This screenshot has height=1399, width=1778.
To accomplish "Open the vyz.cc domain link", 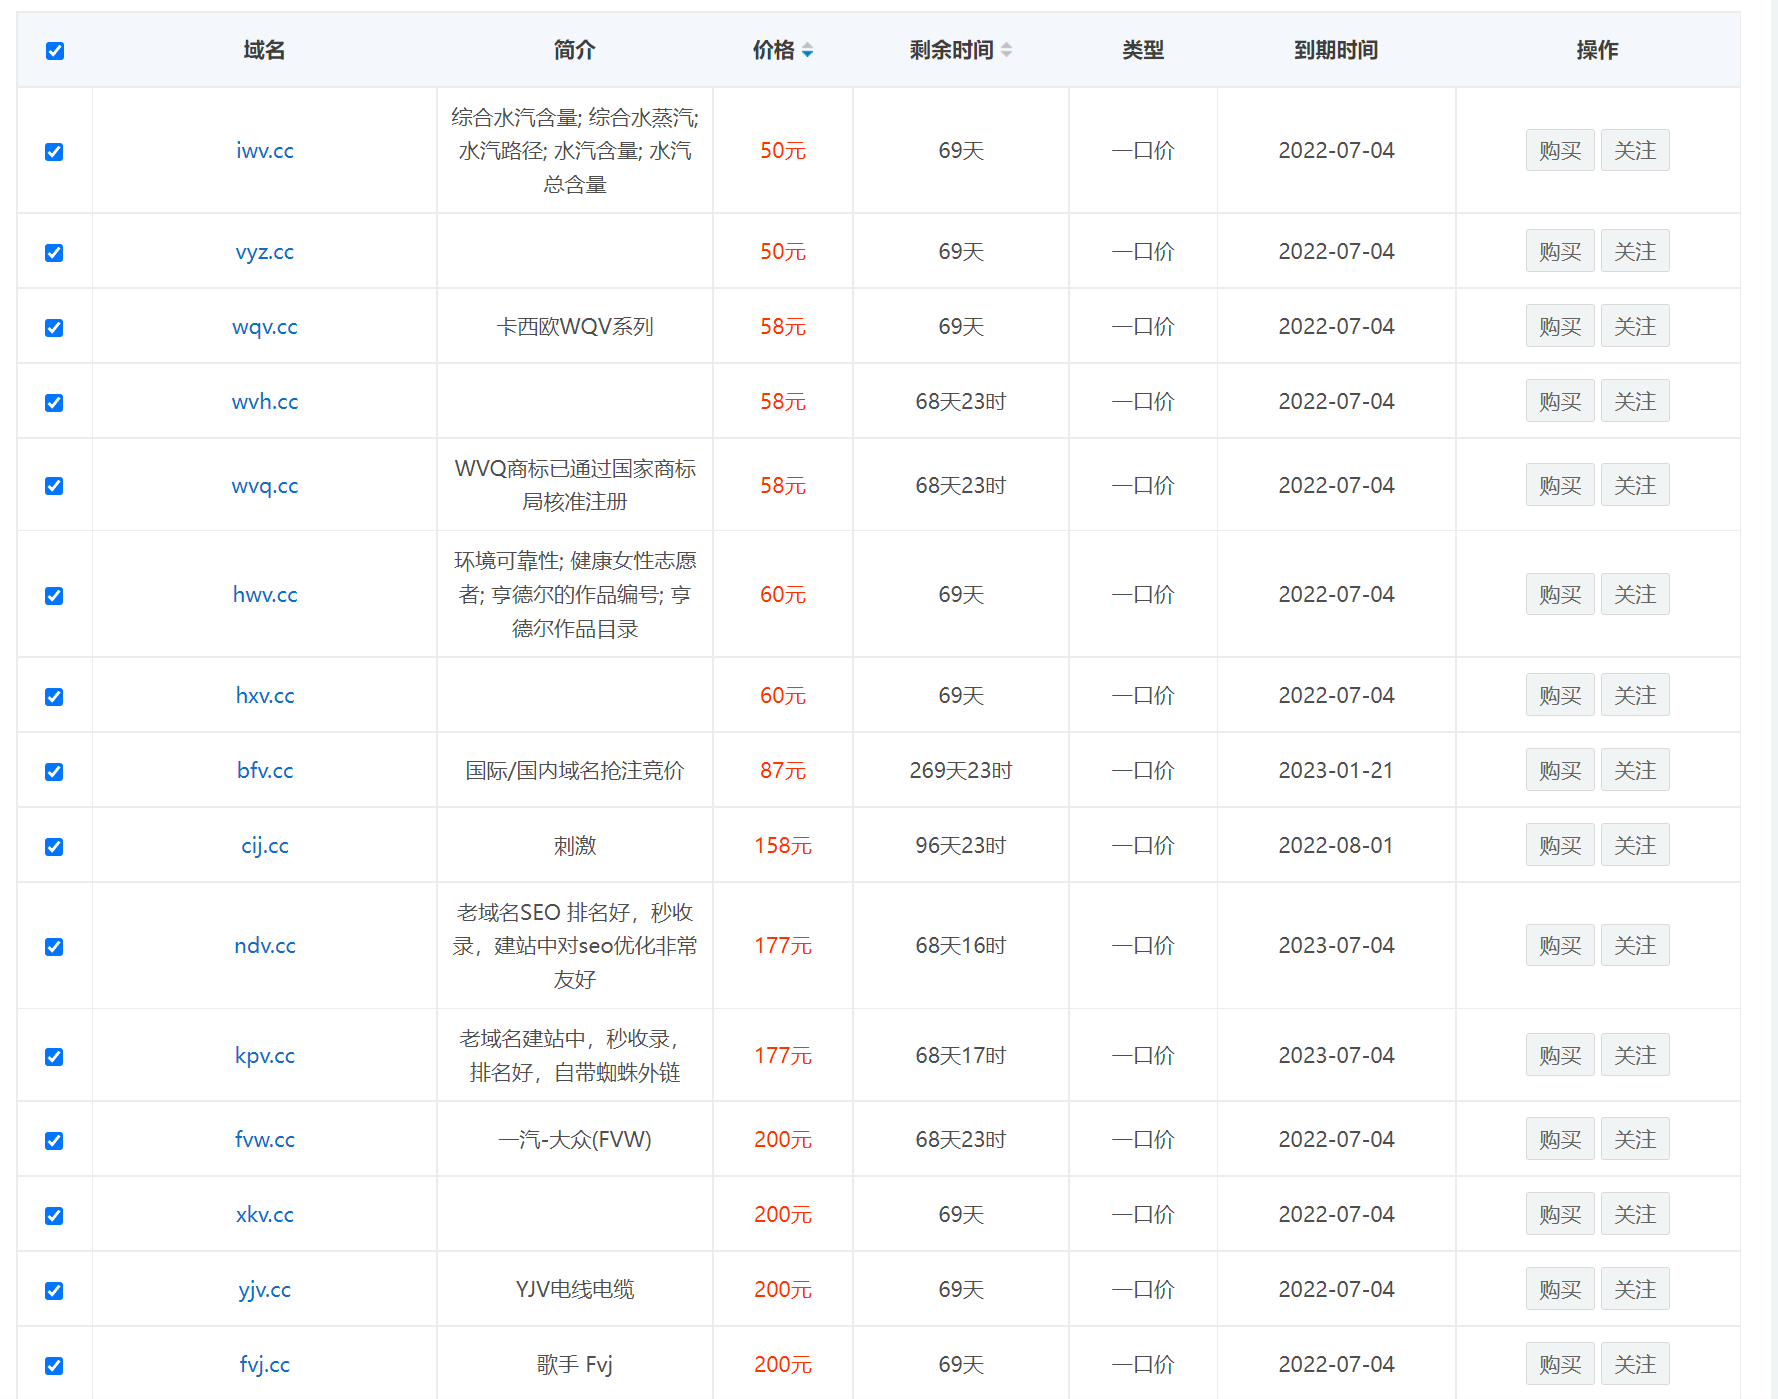I will tap(264, 252).
